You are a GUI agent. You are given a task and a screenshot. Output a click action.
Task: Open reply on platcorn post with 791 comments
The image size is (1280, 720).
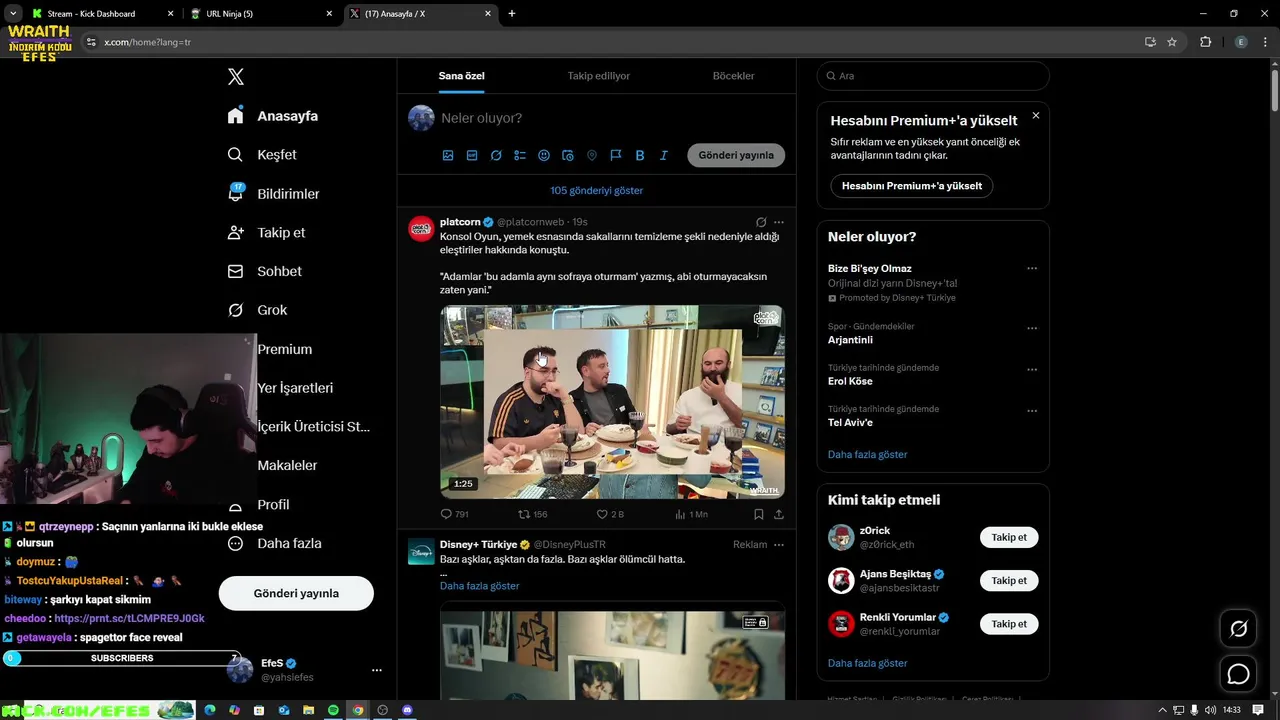(x=455, y=514)
